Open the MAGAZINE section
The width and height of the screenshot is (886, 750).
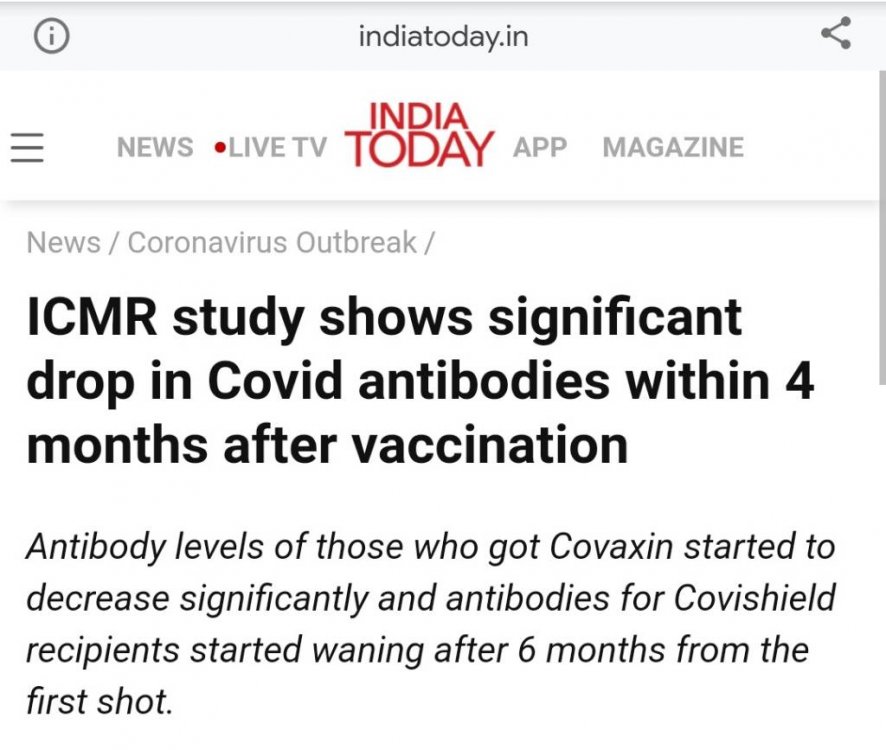coord(673,147)
